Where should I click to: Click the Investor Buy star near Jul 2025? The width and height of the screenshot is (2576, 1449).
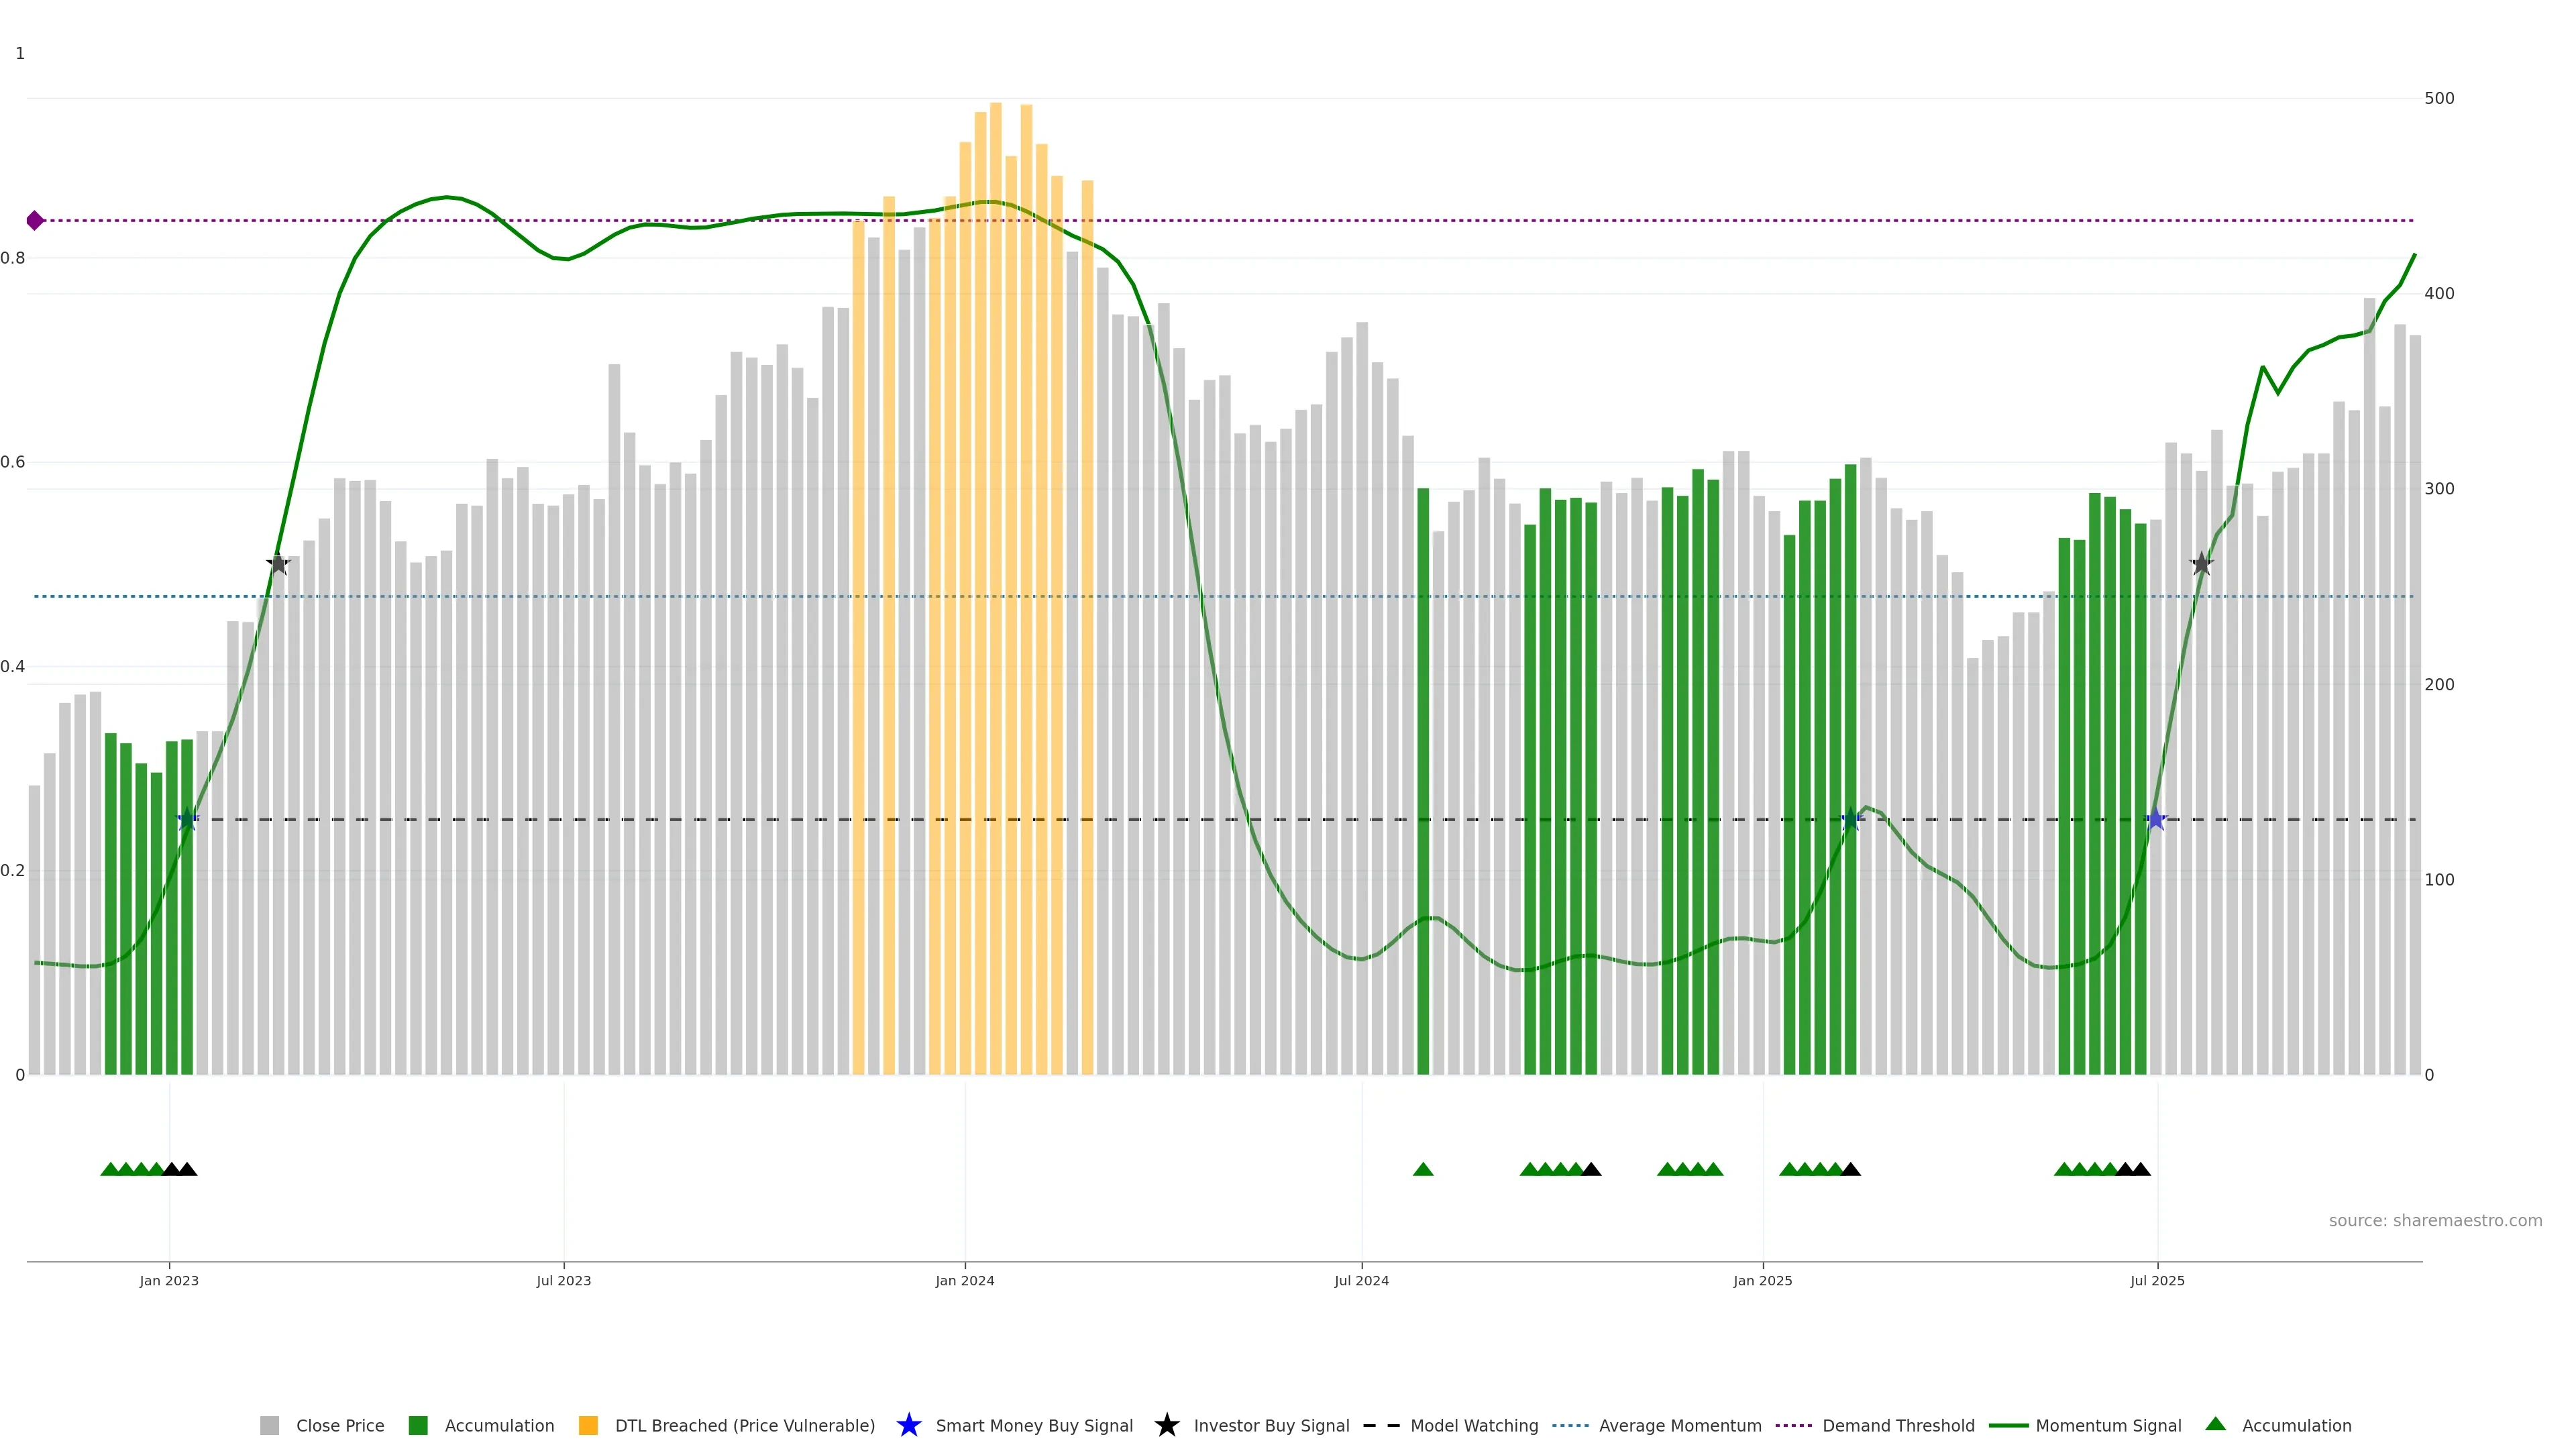tap(2201, 564)
